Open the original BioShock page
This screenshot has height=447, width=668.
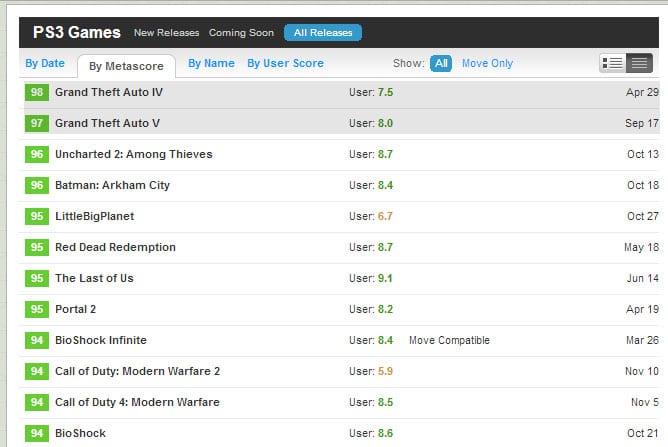coord(81,433)
